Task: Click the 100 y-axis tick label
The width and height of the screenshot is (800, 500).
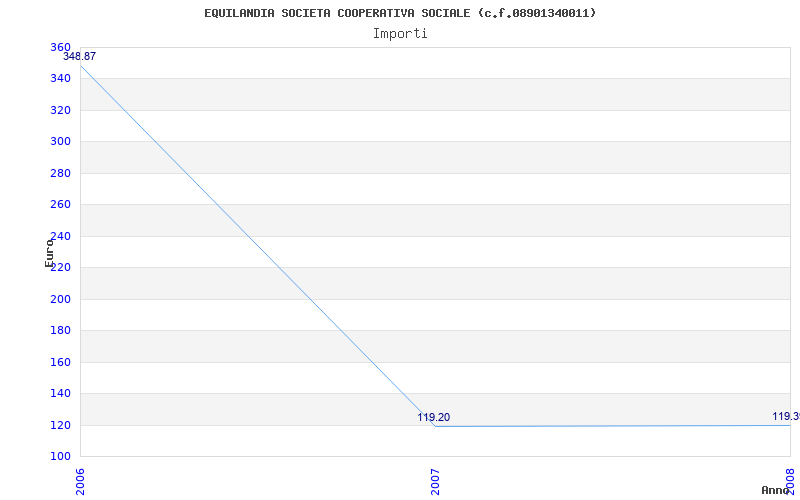Action: tap(60, 457)
